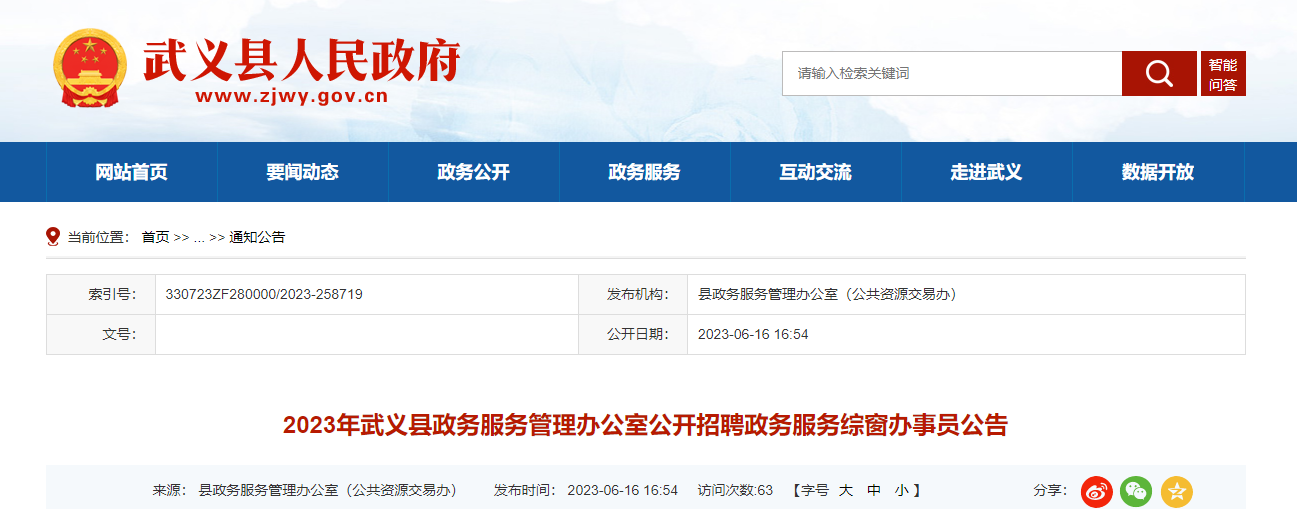Focus the keyword search input field

952,73
